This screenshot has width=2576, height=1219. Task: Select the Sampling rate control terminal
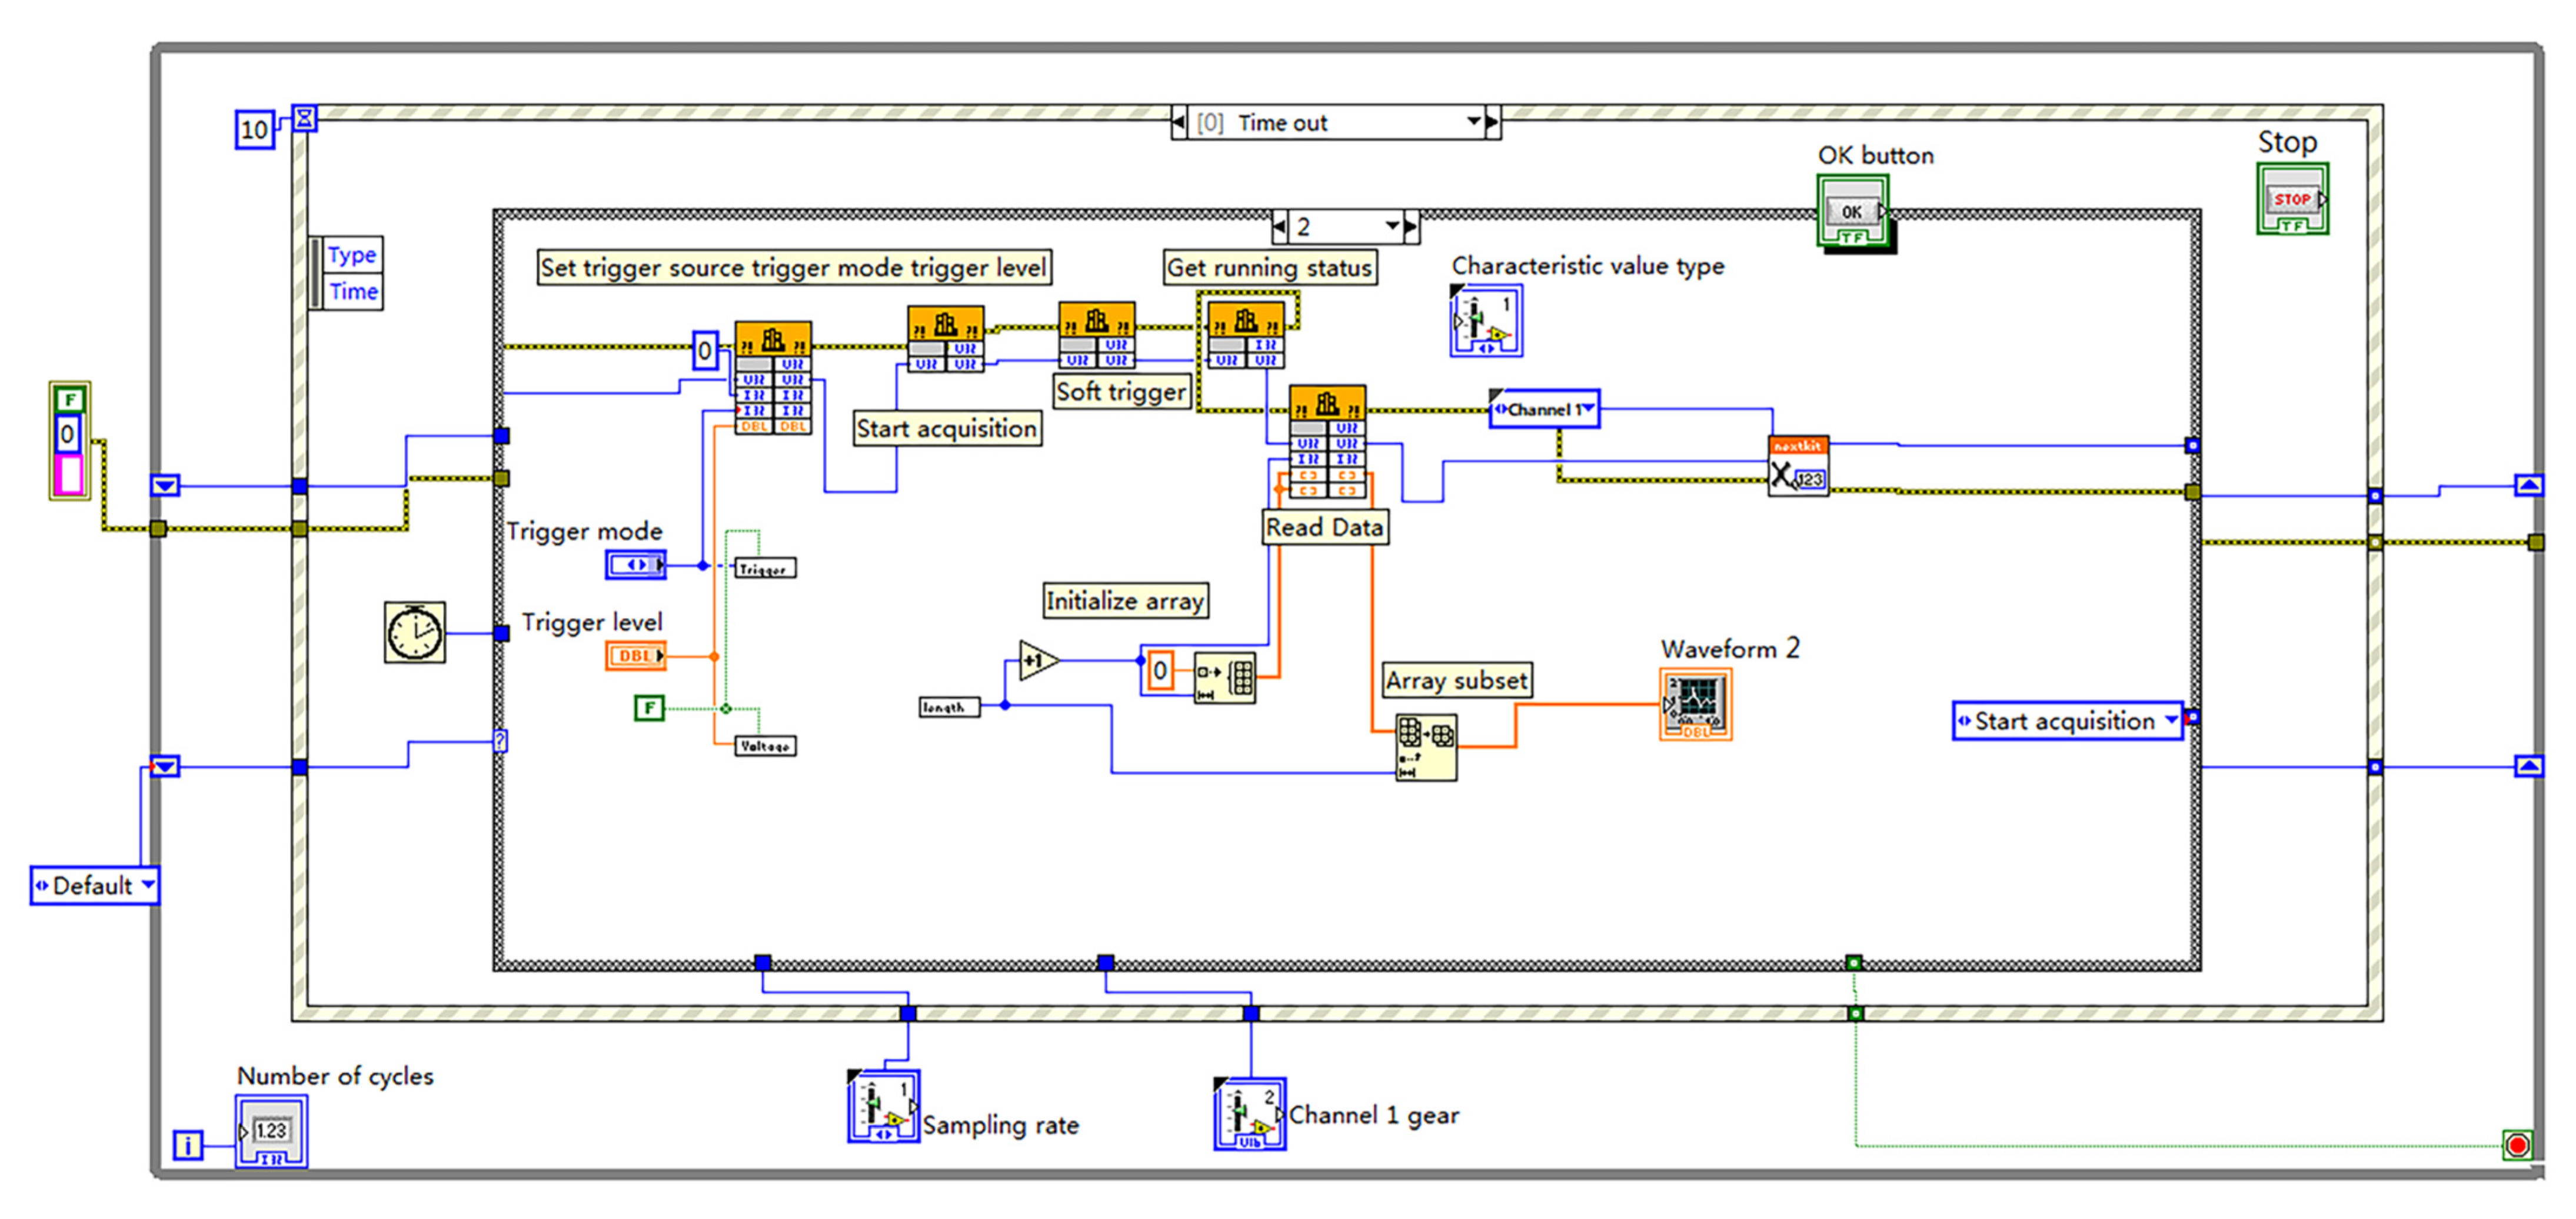click(883, 1106)
